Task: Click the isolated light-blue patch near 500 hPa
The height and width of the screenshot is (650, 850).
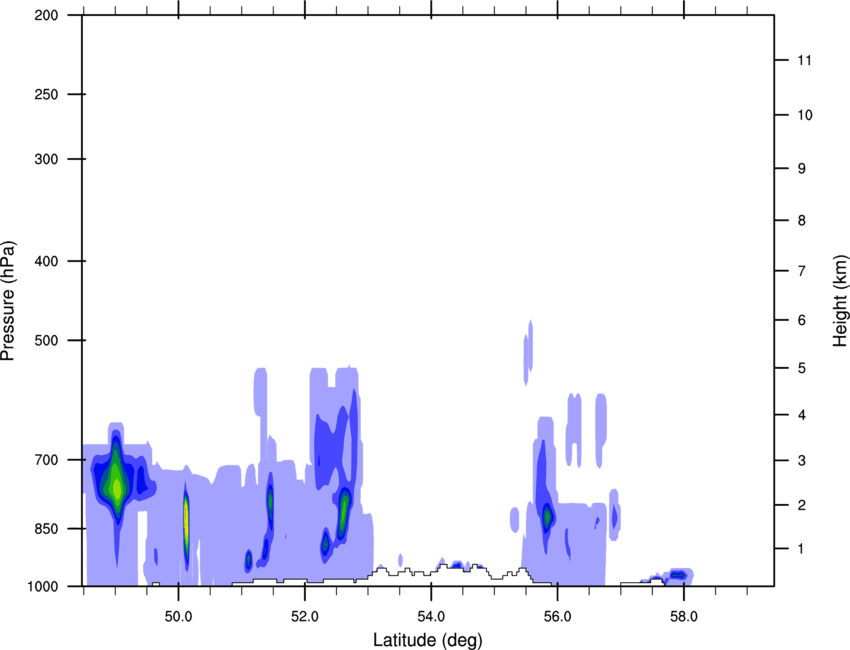Action: click(x=528, y=352)
